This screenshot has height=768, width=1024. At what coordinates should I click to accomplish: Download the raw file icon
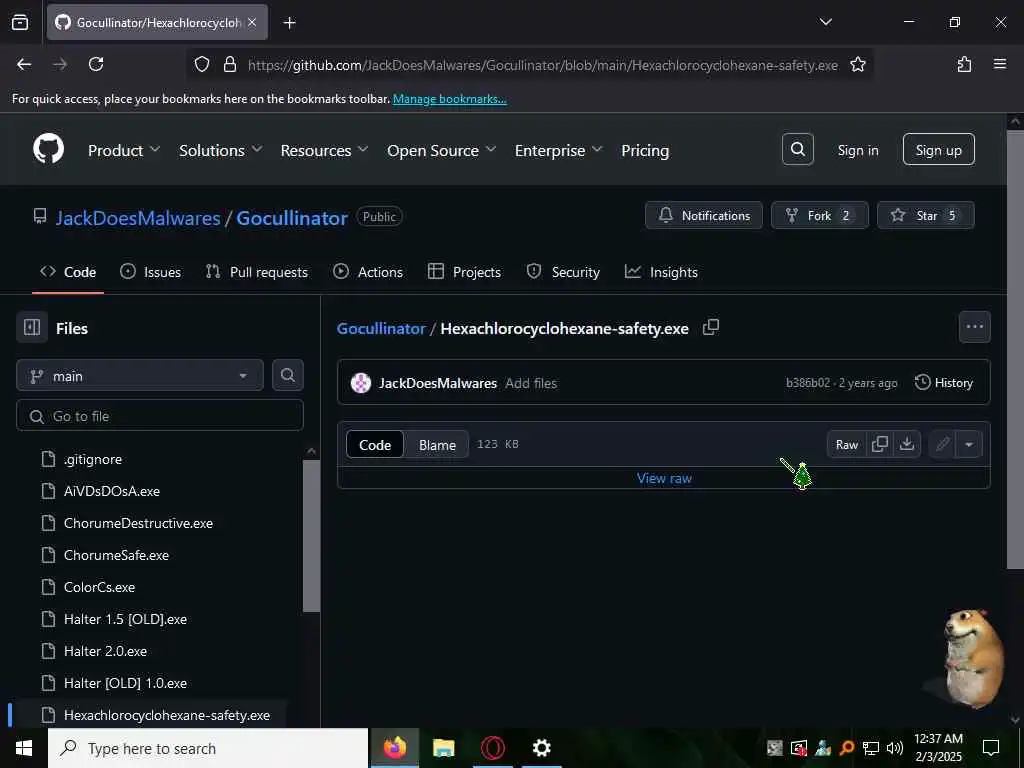click(906, 444)
